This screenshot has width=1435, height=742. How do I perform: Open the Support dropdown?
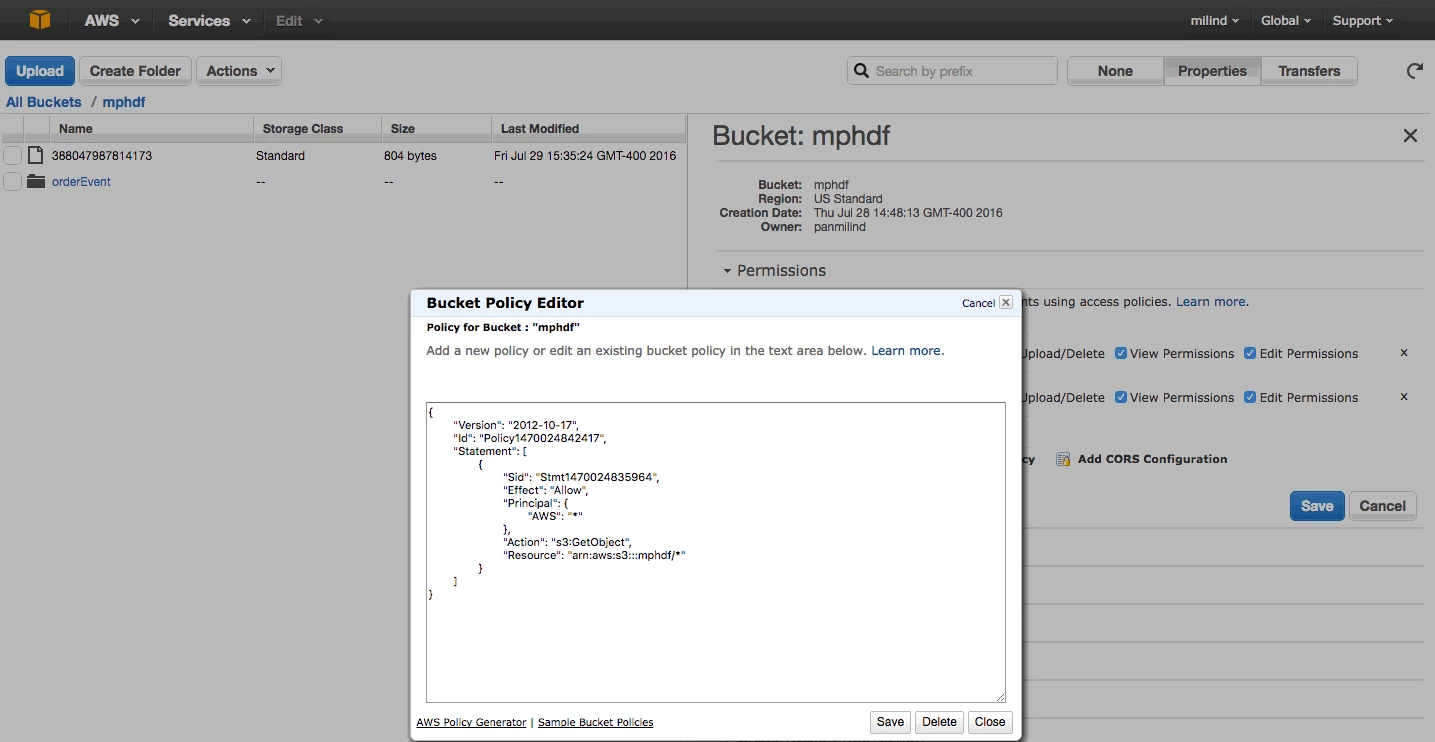1362,20
